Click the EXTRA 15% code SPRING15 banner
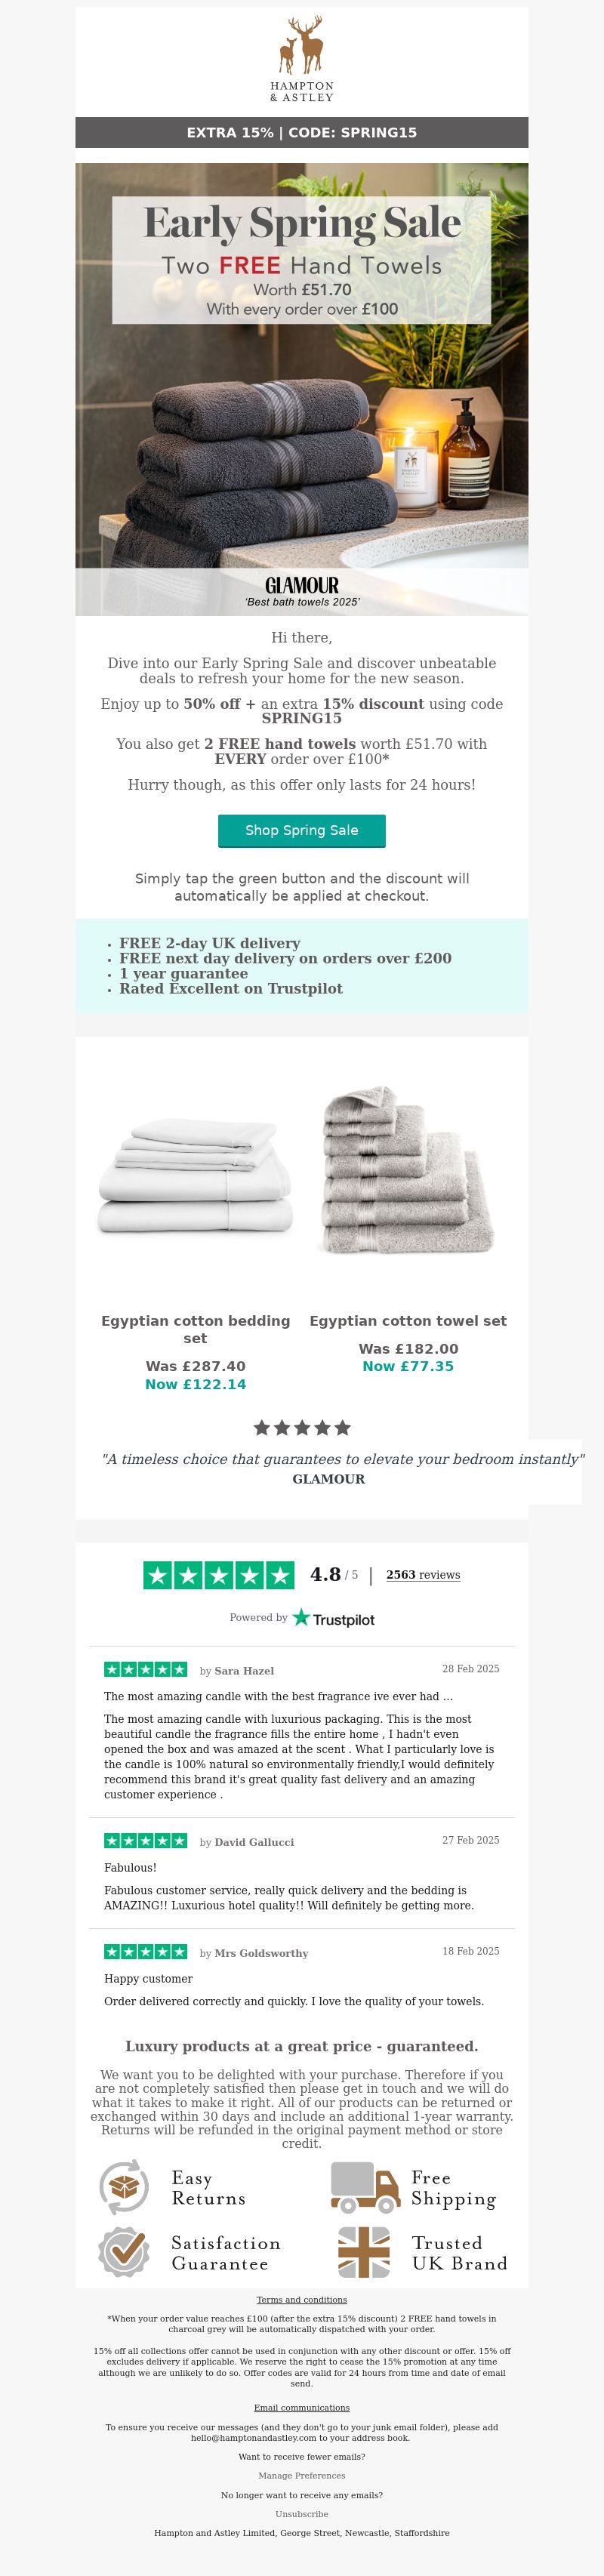 click(302, 132)
